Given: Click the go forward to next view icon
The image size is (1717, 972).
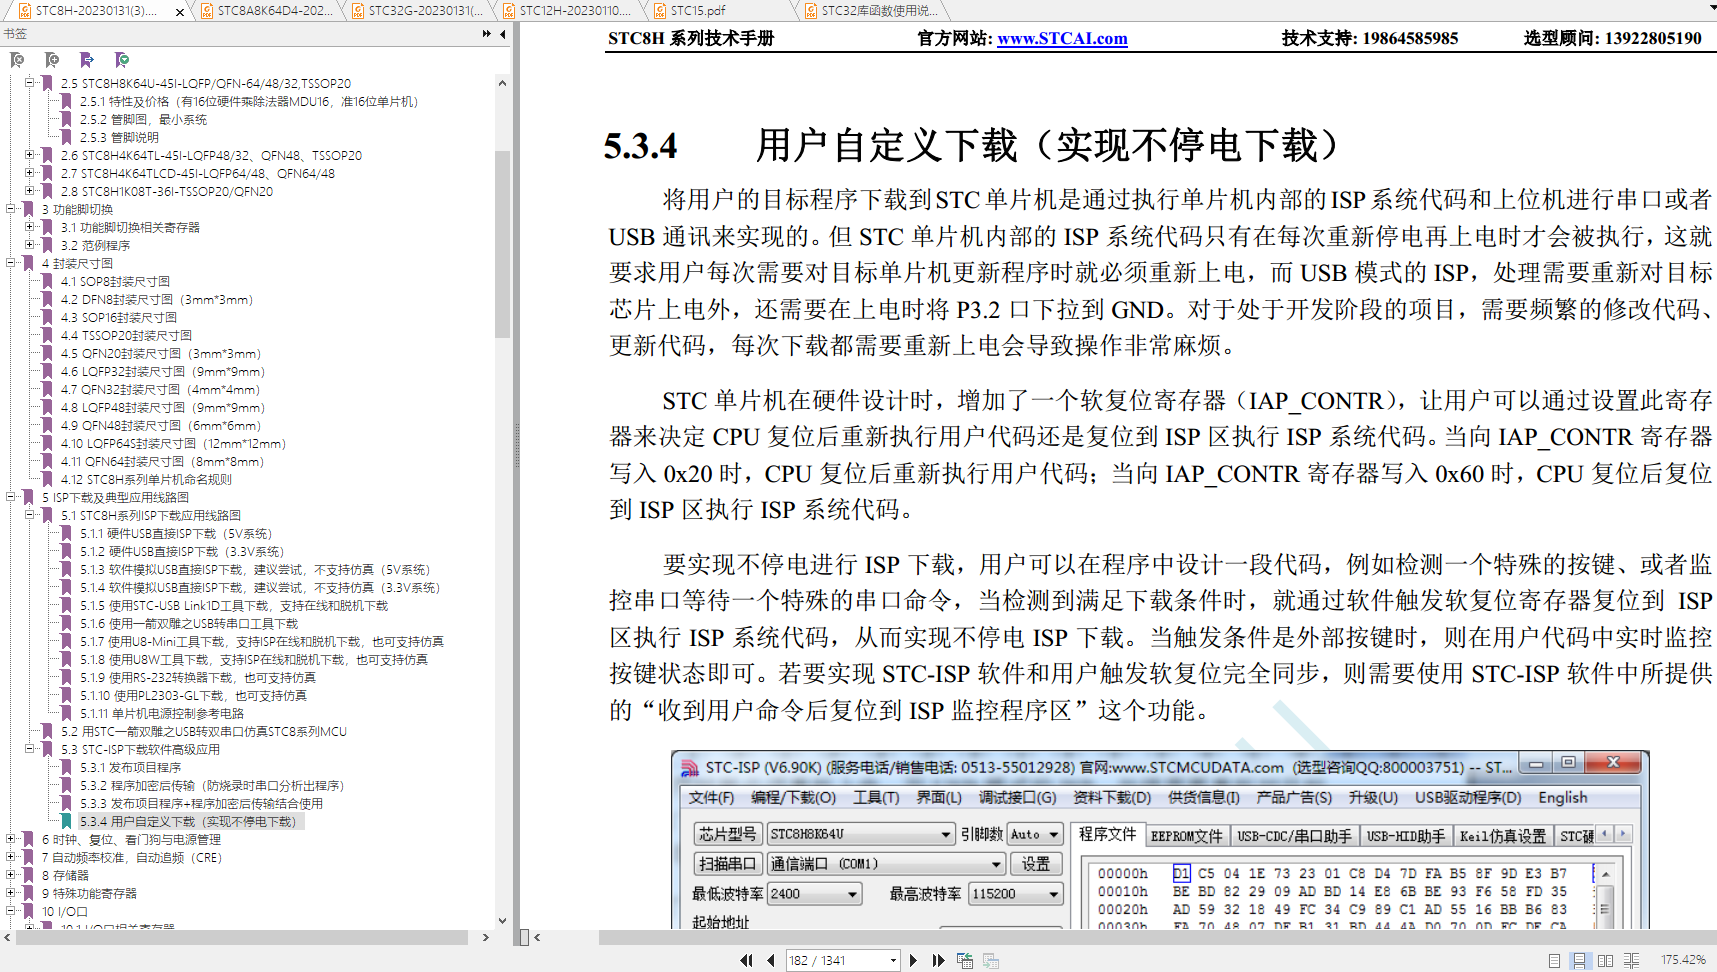Looking at the screenshot, I should pos(991,960).
